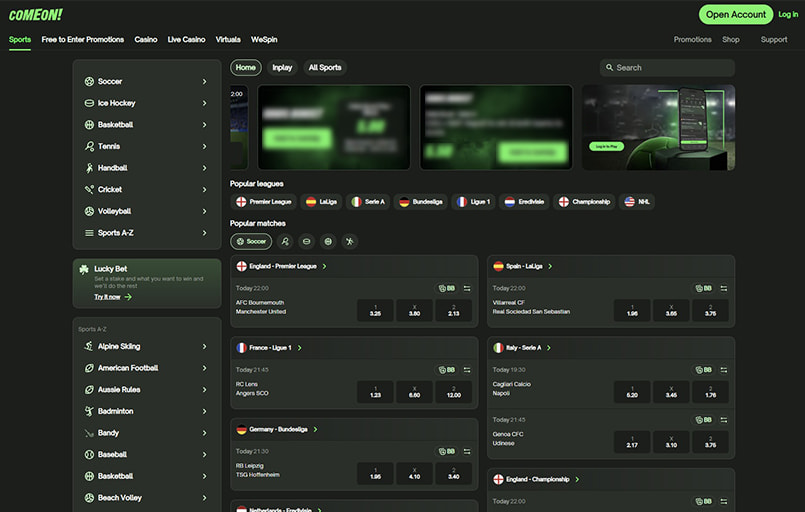The height and width of the screenshot is (512, 805).
Task: Click the Try it now link
Action: click(x=112, y=297)
